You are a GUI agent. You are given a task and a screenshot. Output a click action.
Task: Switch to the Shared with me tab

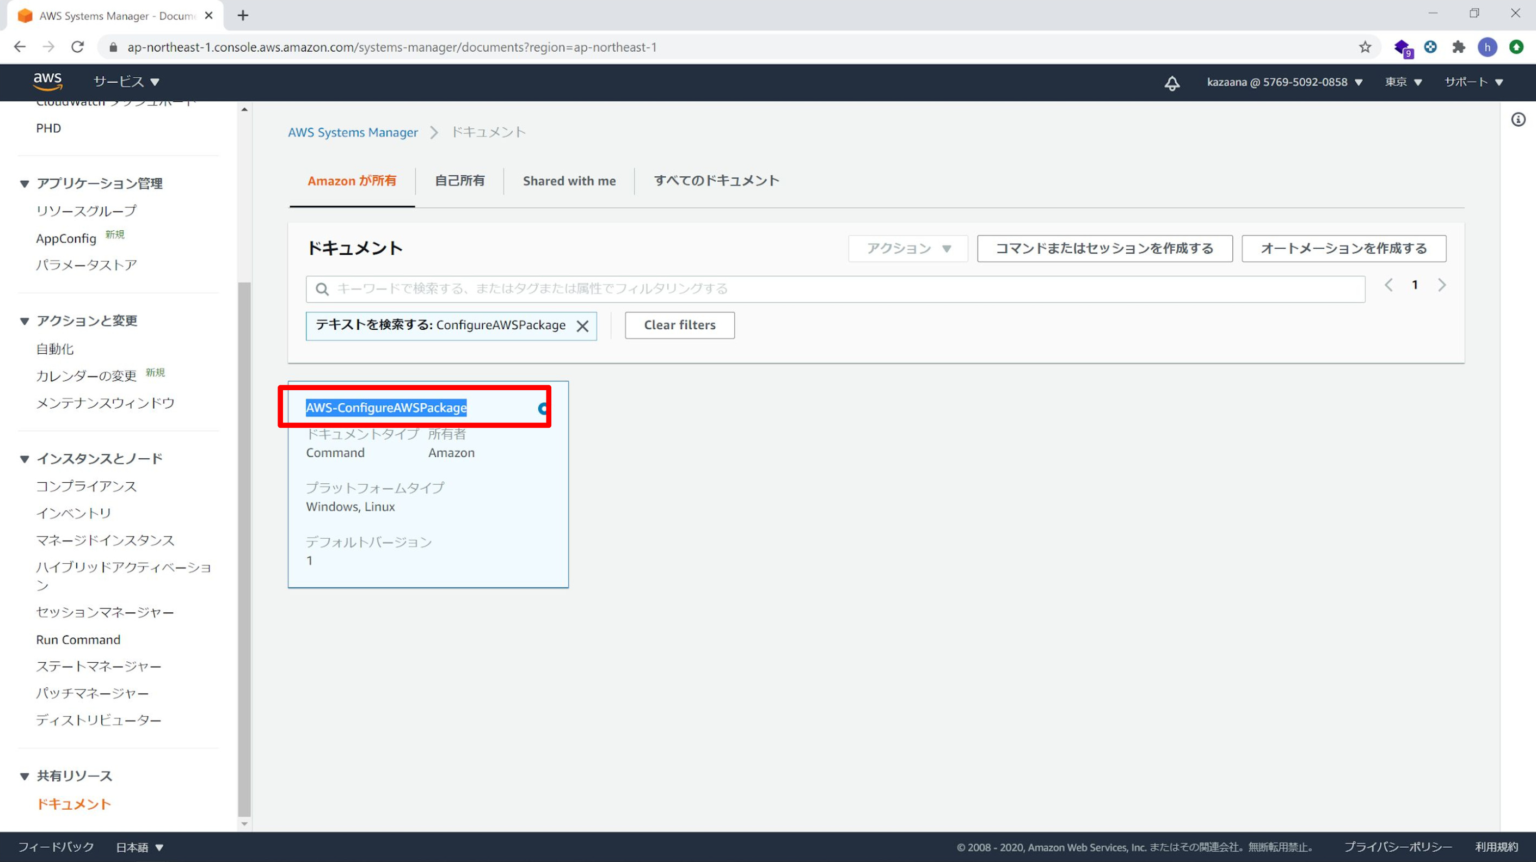coord(569,180)
